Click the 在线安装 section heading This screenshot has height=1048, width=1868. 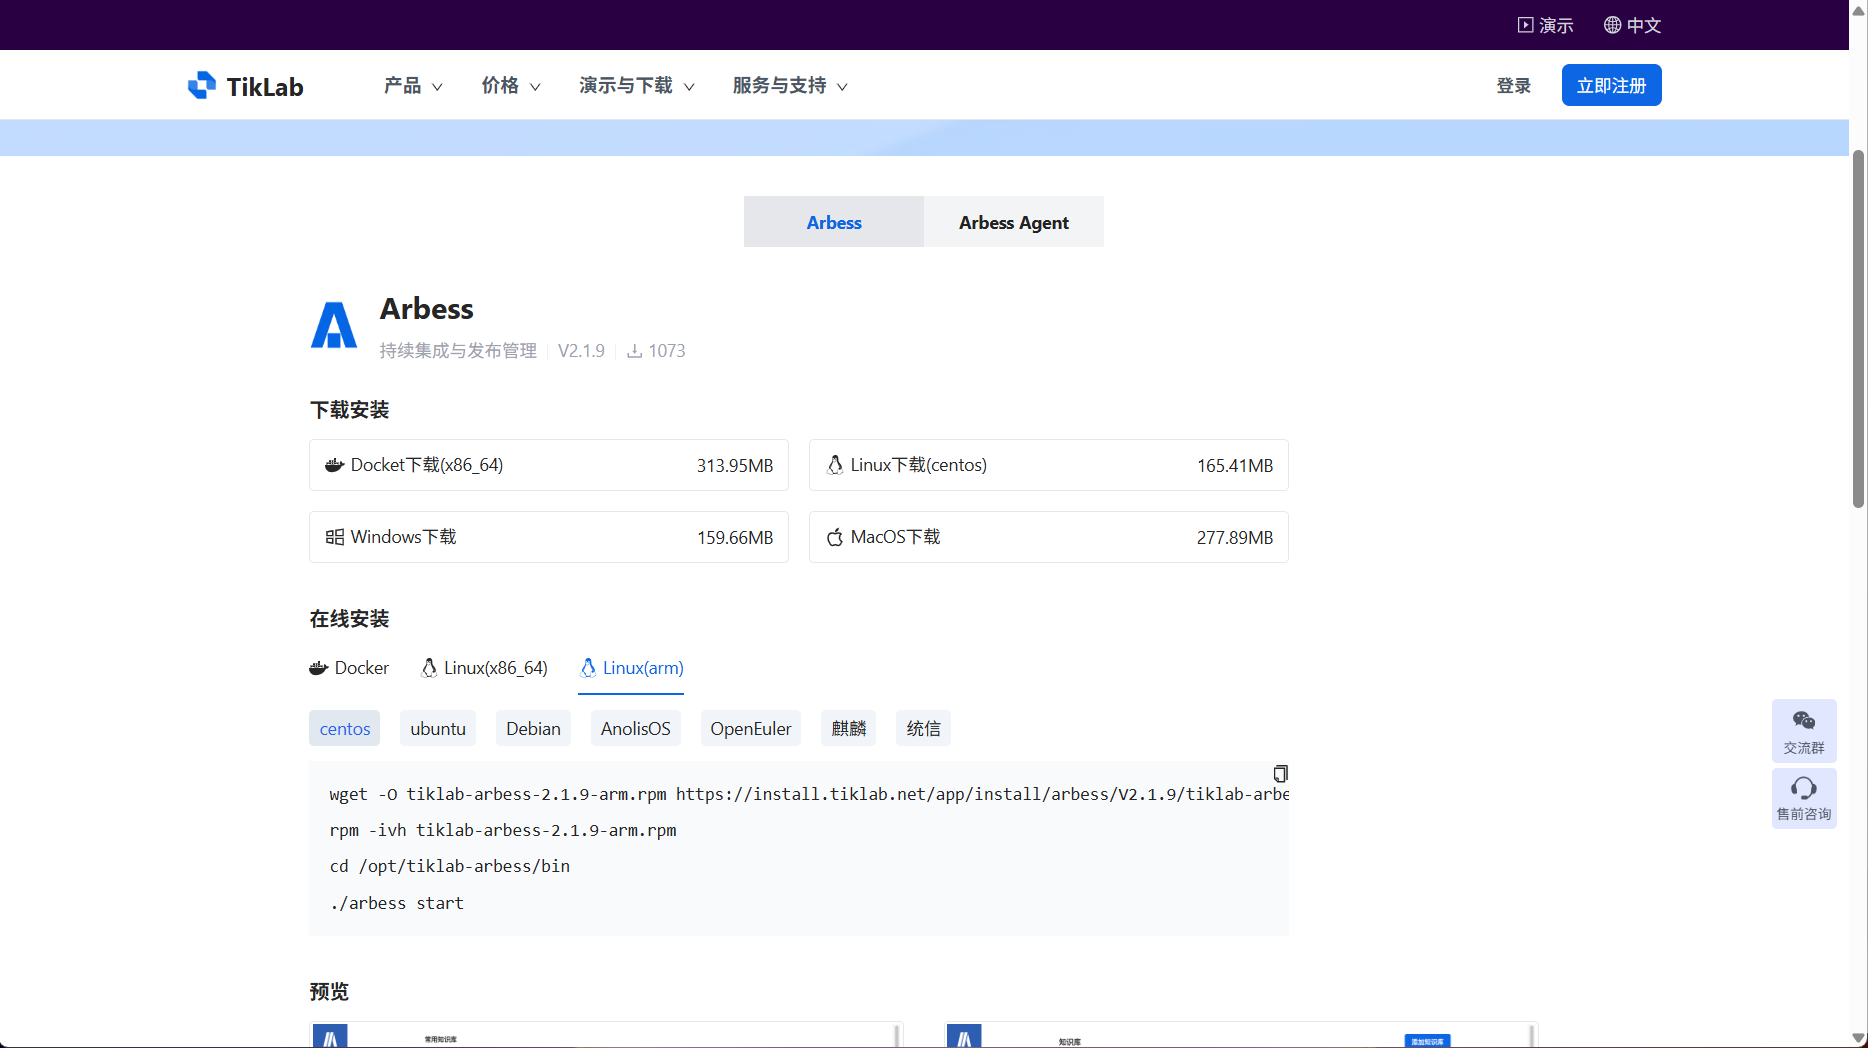click(349, 619)
